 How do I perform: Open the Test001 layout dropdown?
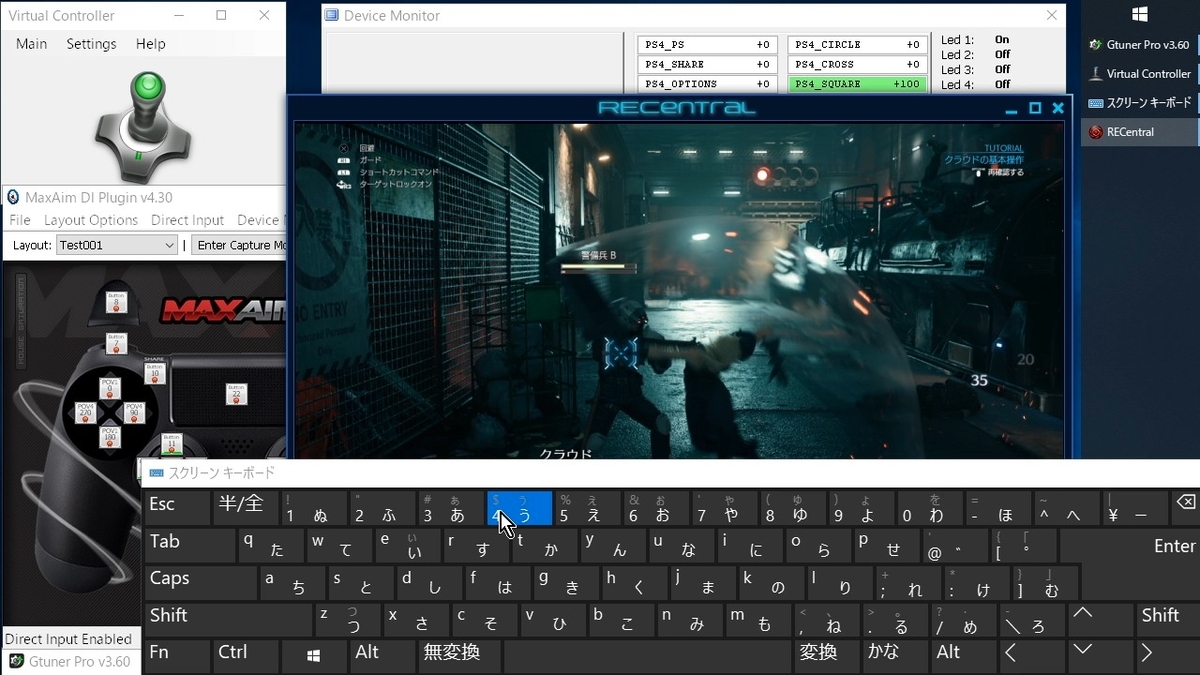coord(115,244)
